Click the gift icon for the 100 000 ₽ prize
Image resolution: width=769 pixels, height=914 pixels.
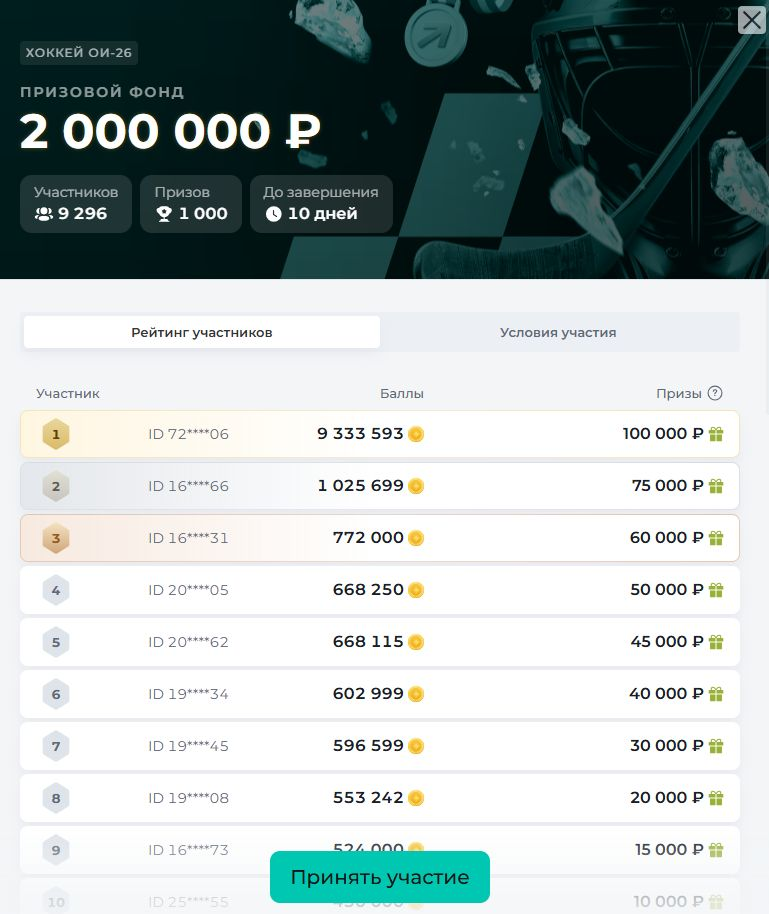coord(716,434)
